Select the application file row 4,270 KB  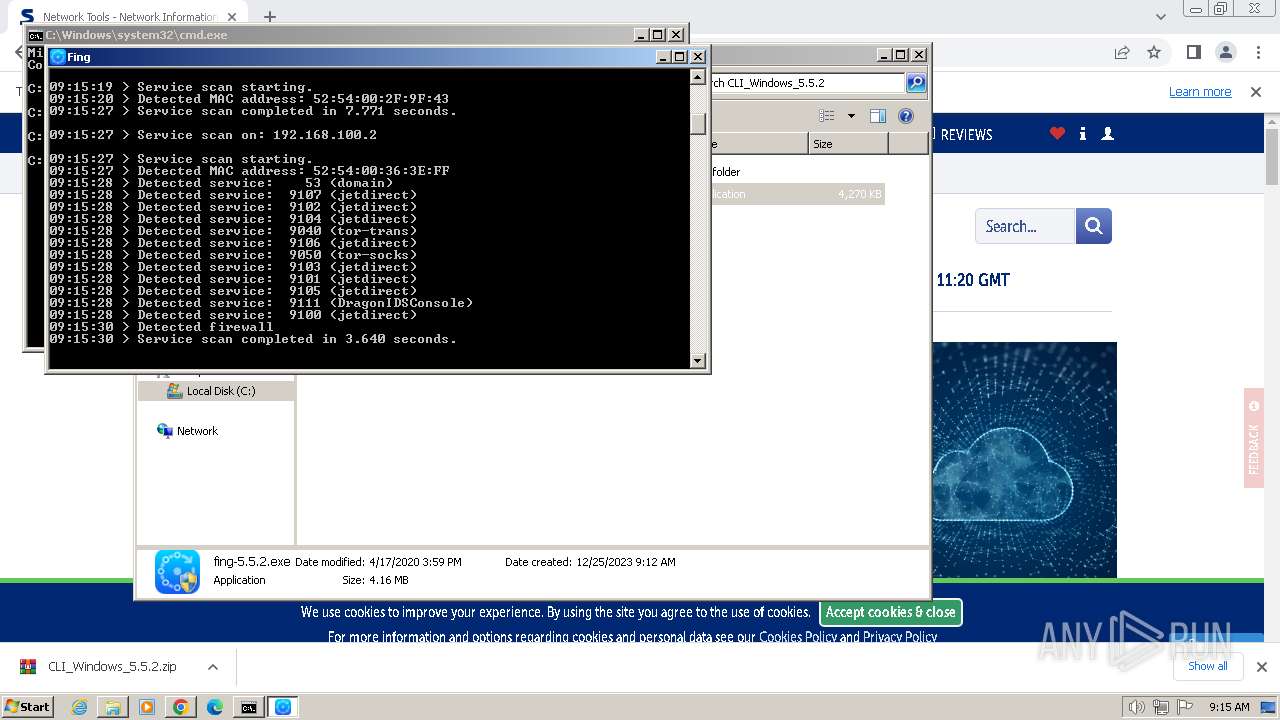pos(796,194)
